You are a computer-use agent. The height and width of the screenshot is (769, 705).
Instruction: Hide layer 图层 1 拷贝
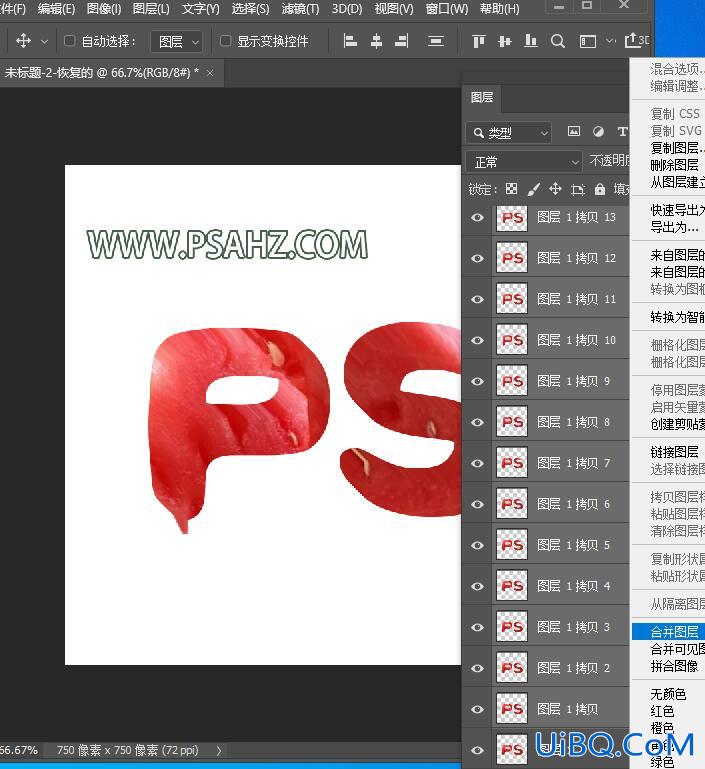pyautogui.click(x=478, y=709)
